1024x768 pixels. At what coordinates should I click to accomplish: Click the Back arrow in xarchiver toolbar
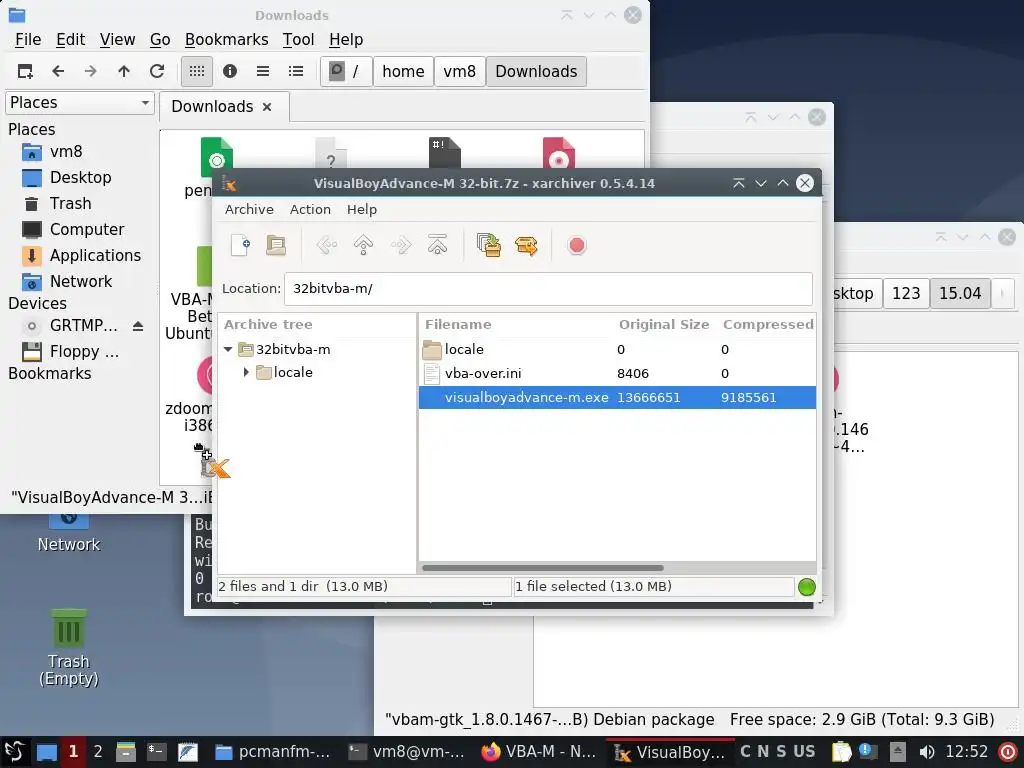[327, 246]
